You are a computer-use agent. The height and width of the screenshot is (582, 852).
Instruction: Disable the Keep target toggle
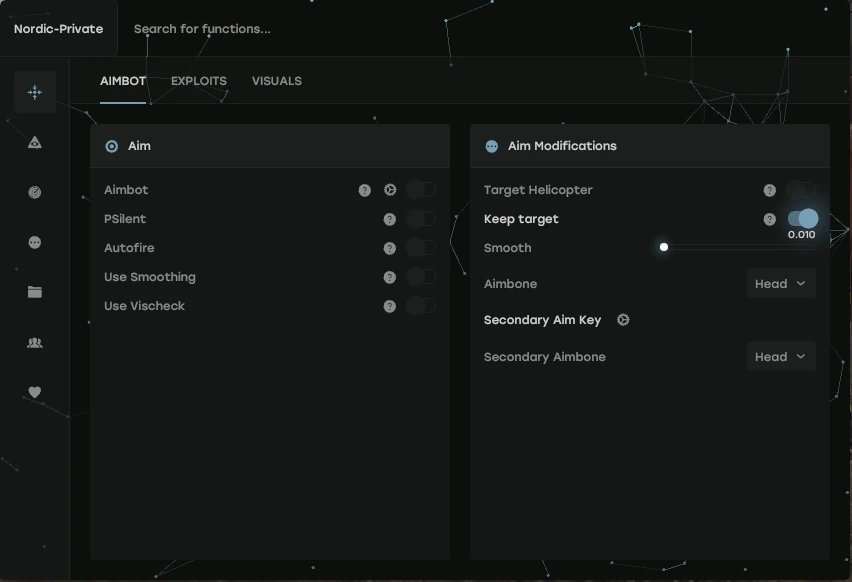(x=803, y=218)
